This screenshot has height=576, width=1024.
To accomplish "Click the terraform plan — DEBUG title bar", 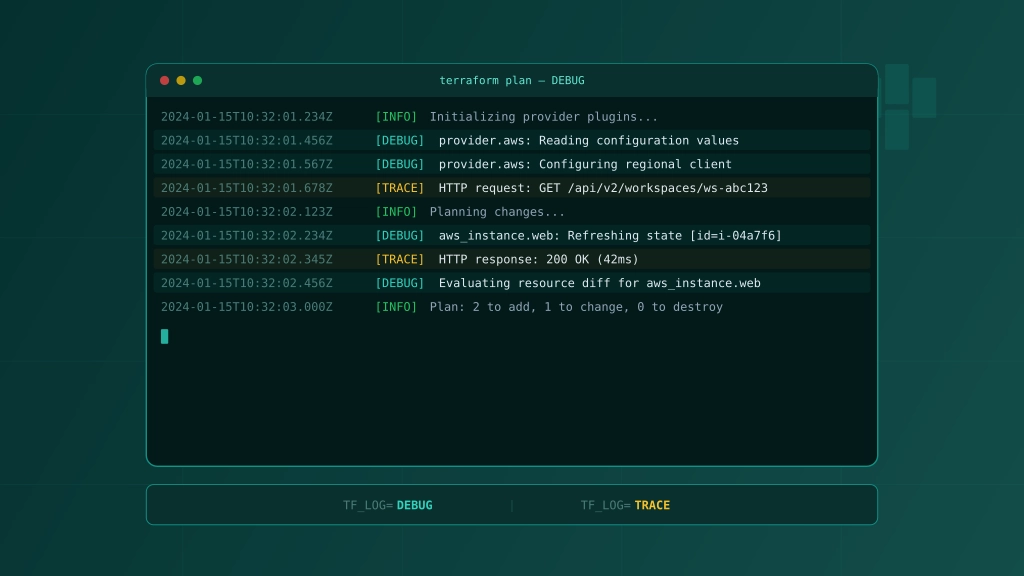I will (512, 81).
